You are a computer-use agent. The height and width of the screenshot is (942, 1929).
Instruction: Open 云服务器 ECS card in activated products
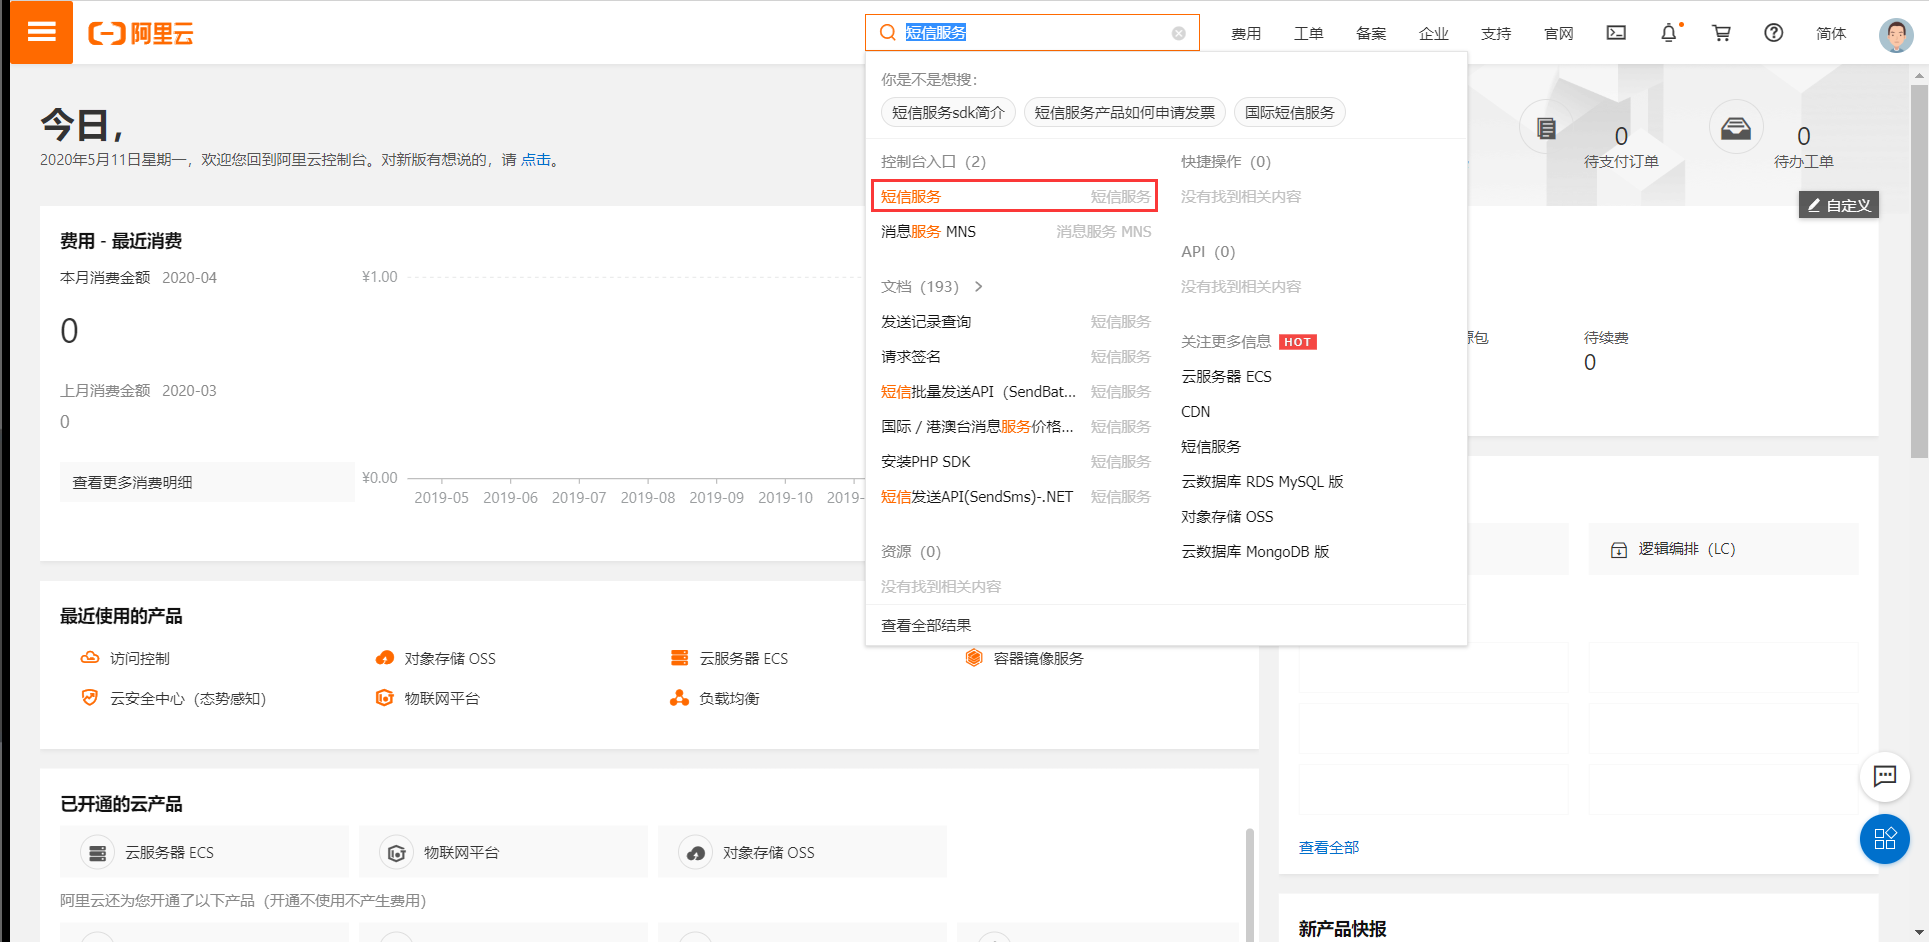204,852
